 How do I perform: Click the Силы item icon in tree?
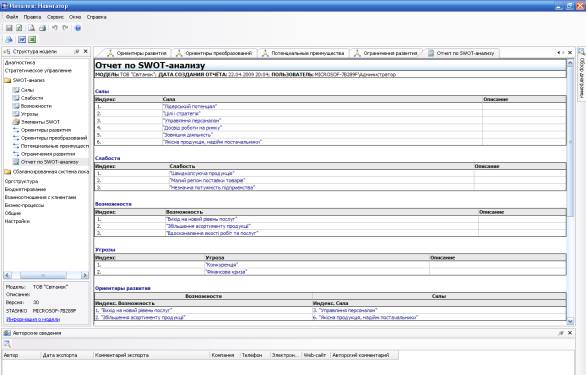(16, 90)
